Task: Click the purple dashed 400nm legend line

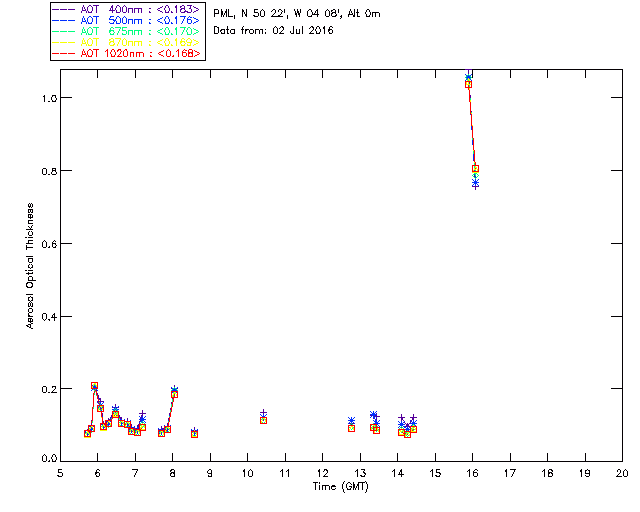Action: (64, 9)
